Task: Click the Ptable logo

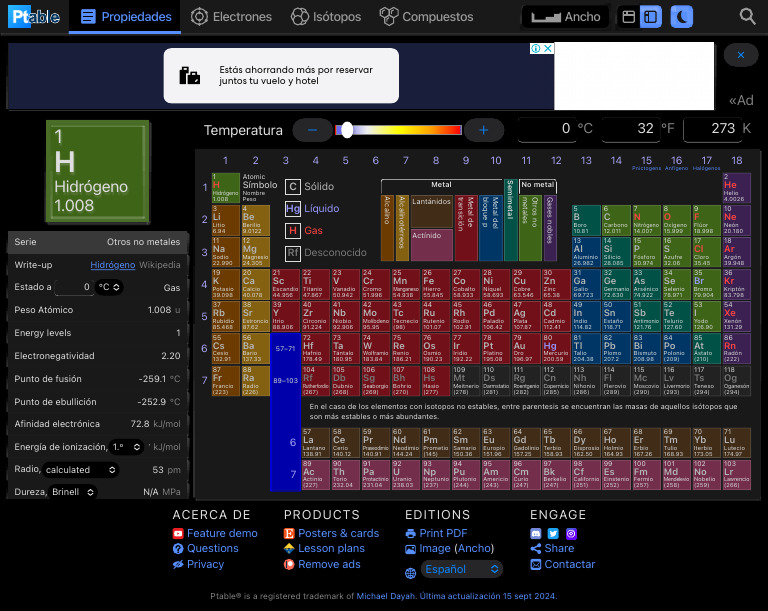Action: point(34,17)
